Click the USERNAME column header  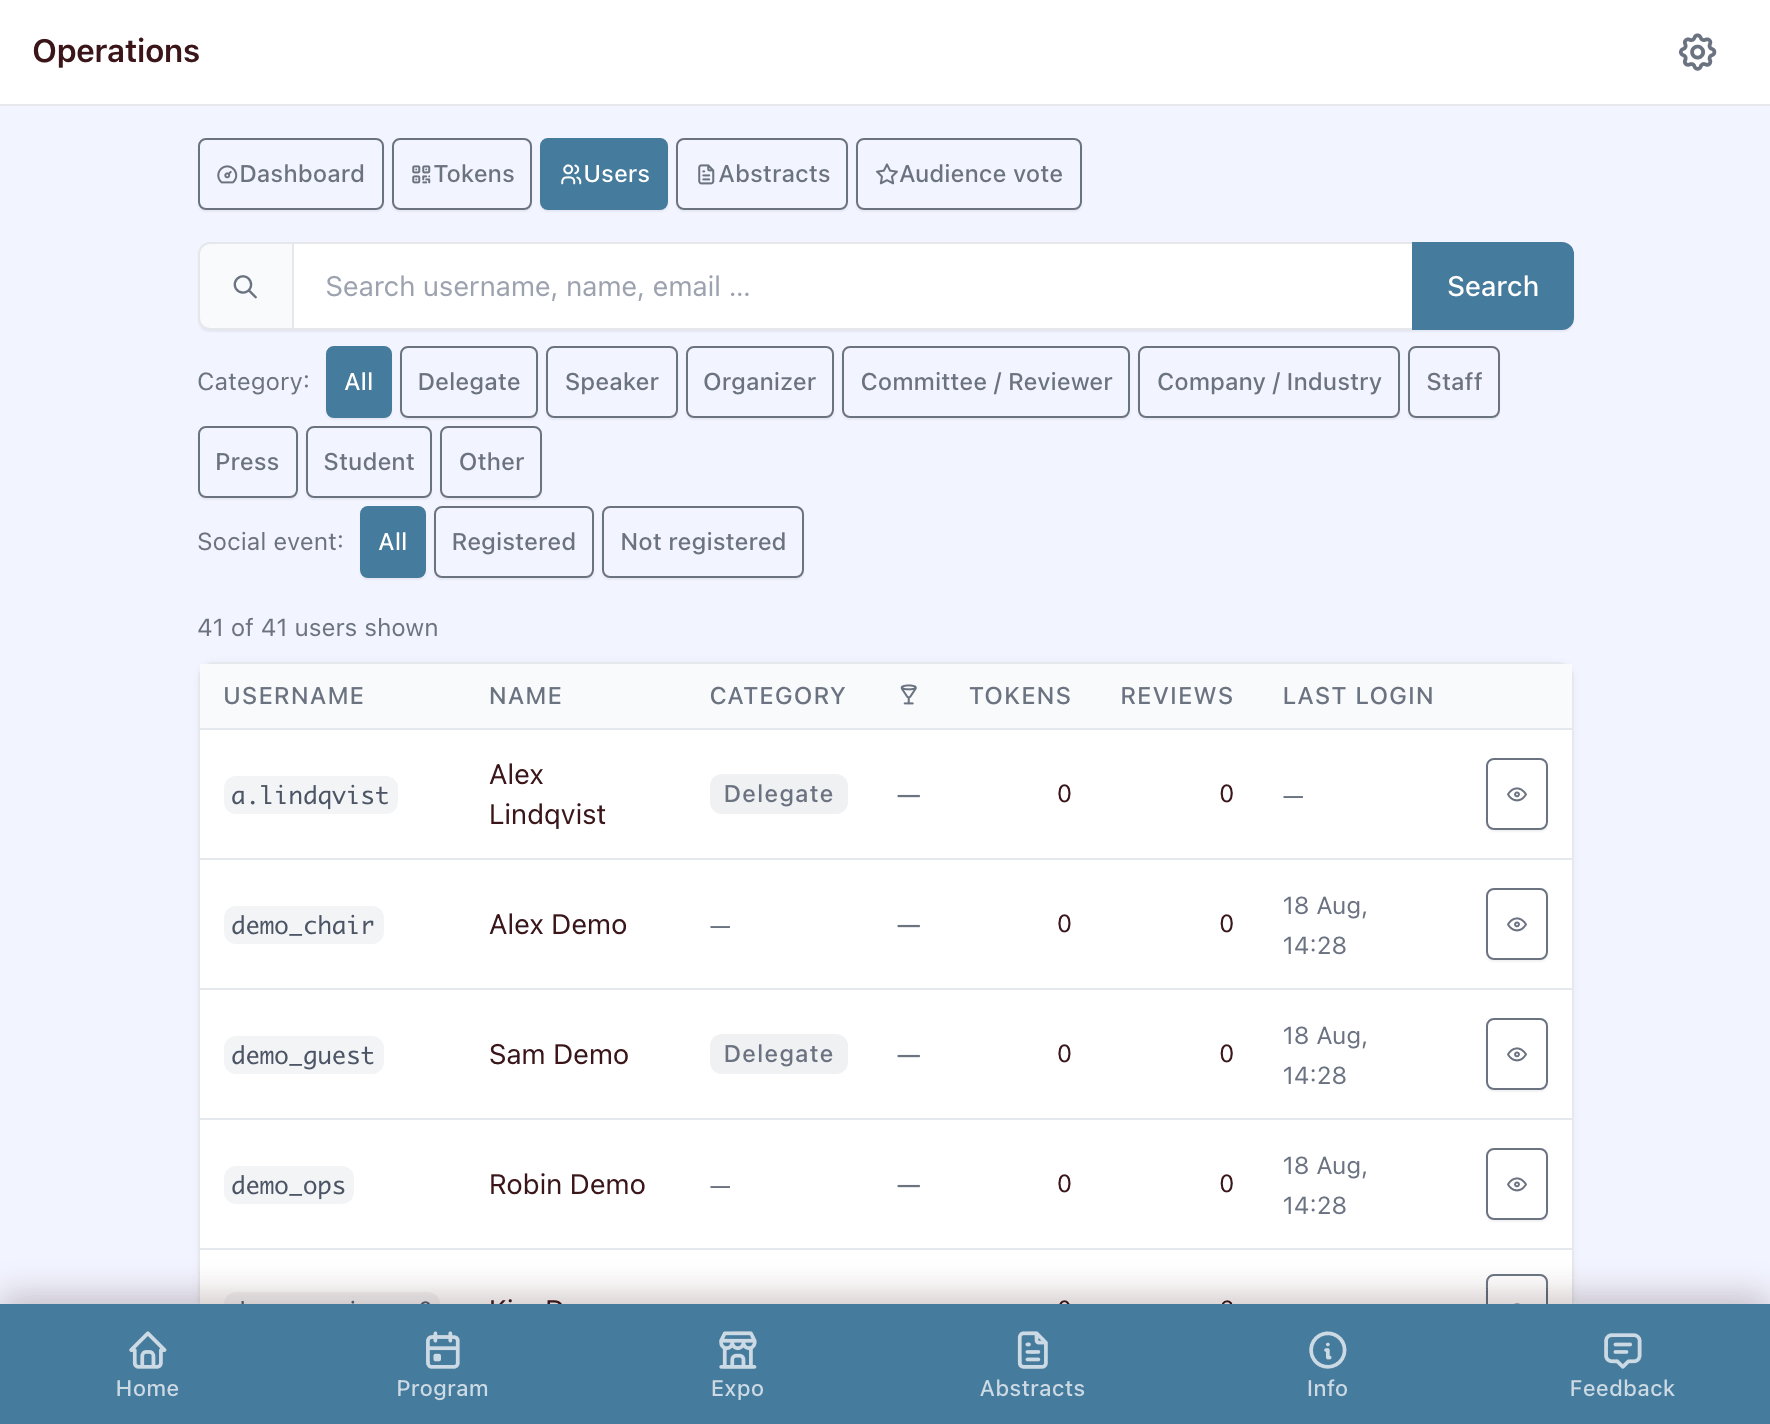[294, 696]
